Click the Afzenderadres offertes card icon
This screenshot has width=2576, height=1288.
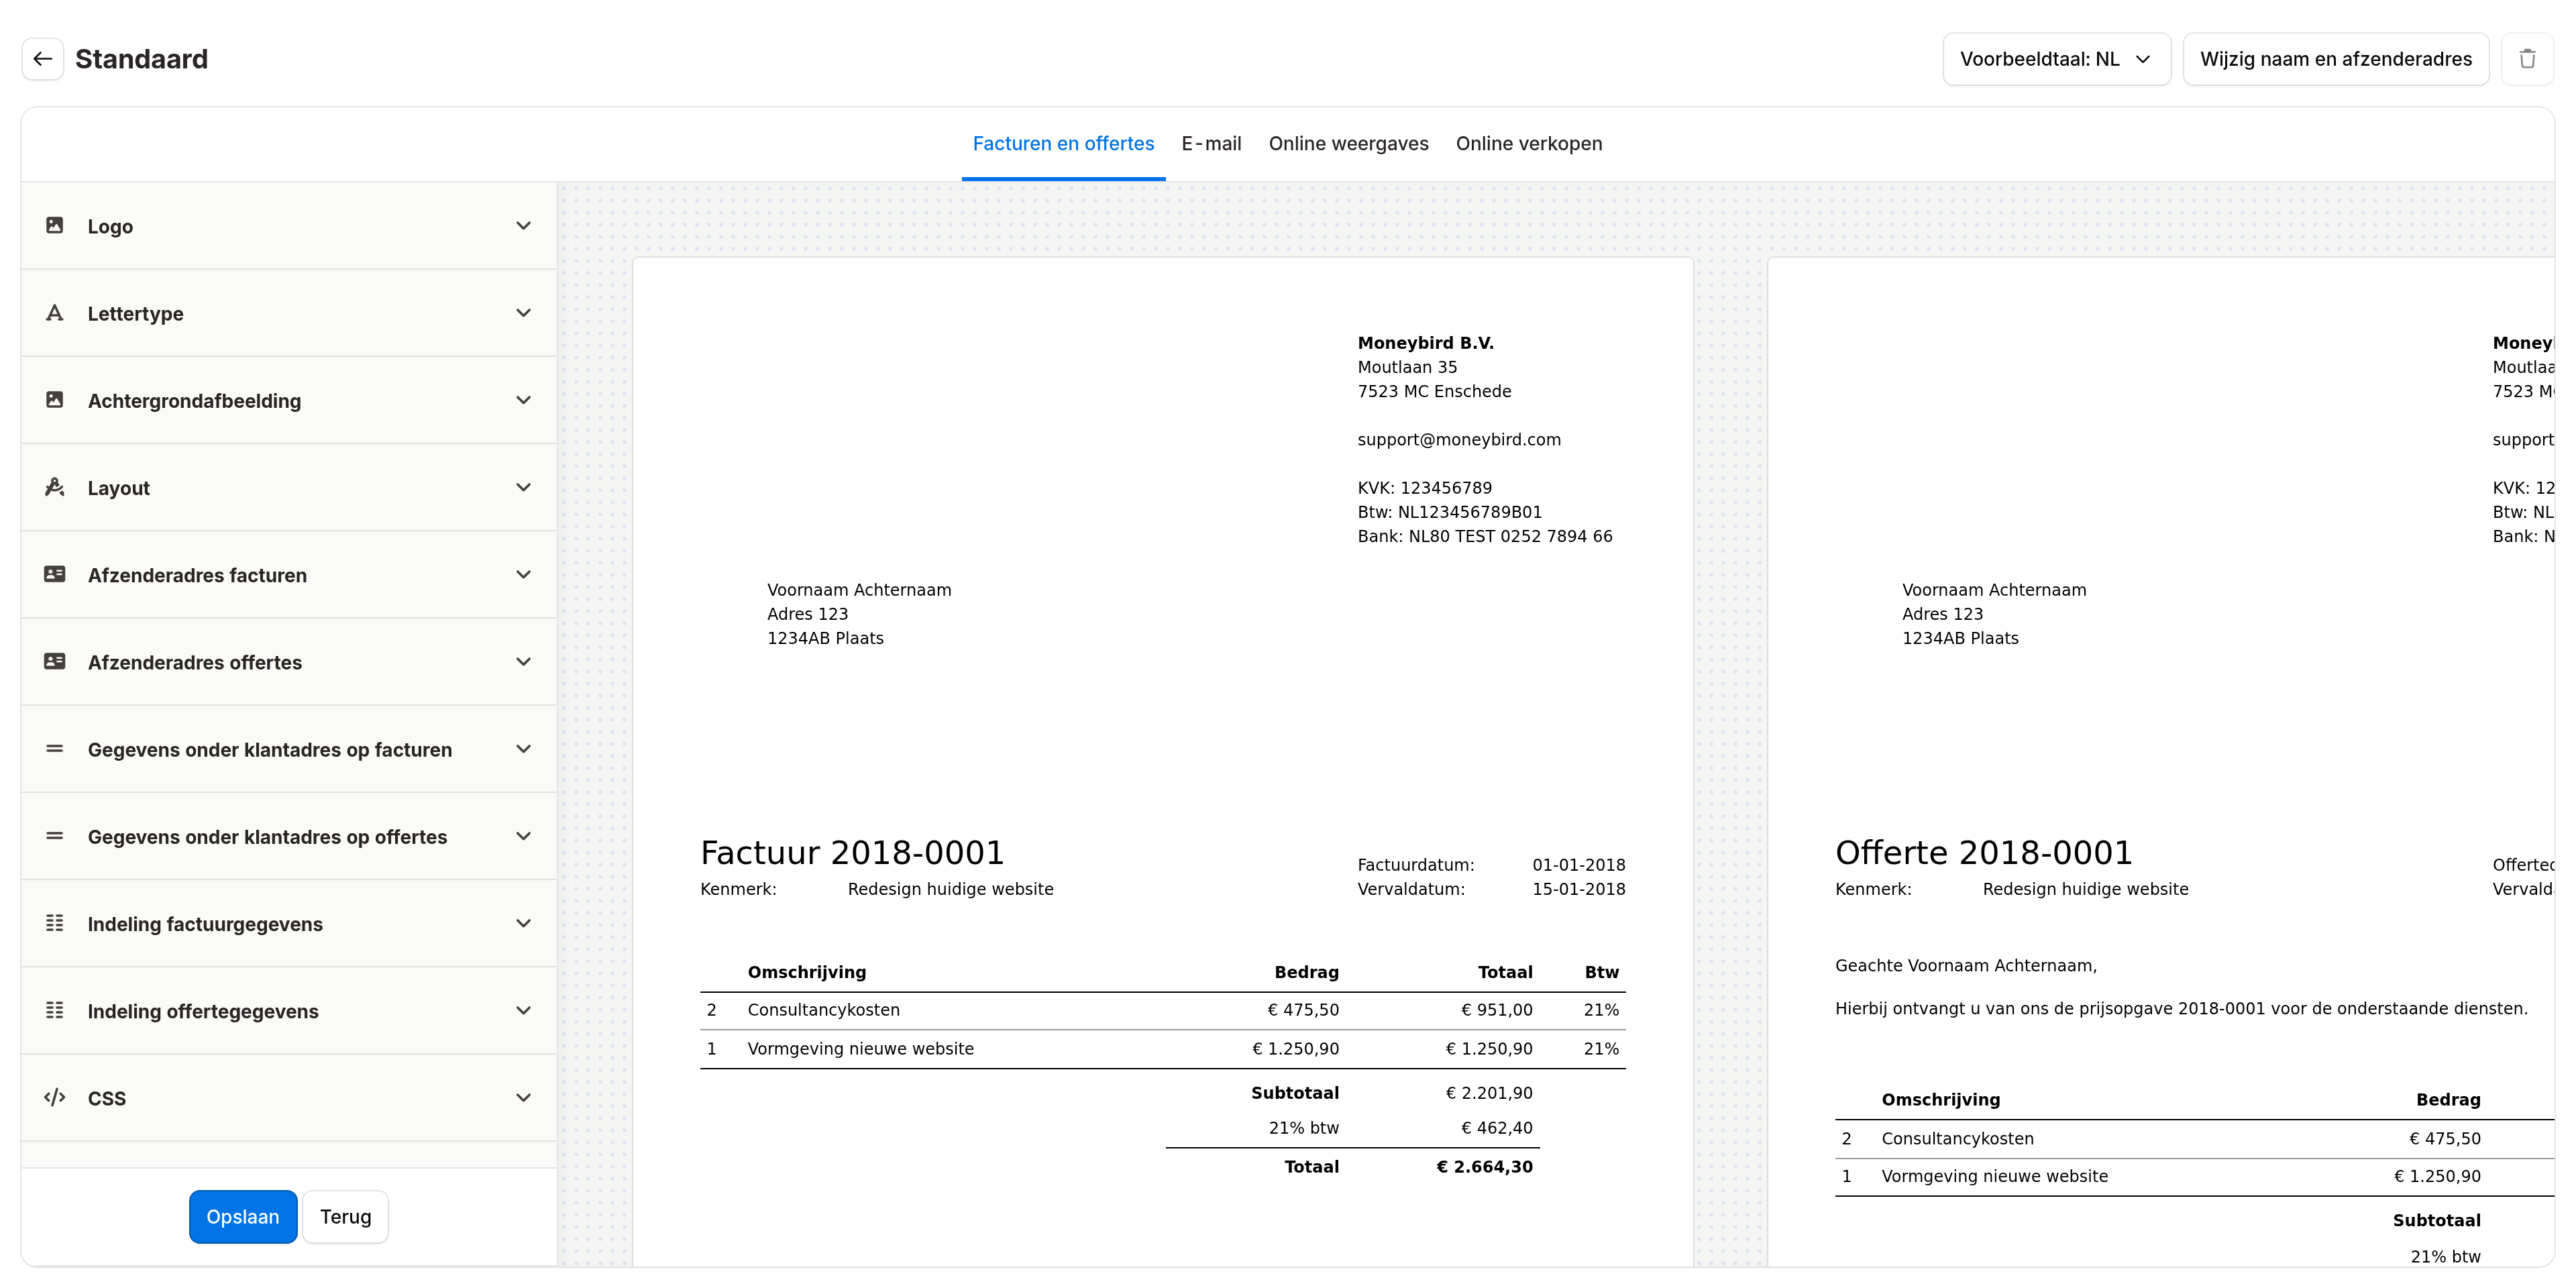pyautogui.click(x=55, y=661)
